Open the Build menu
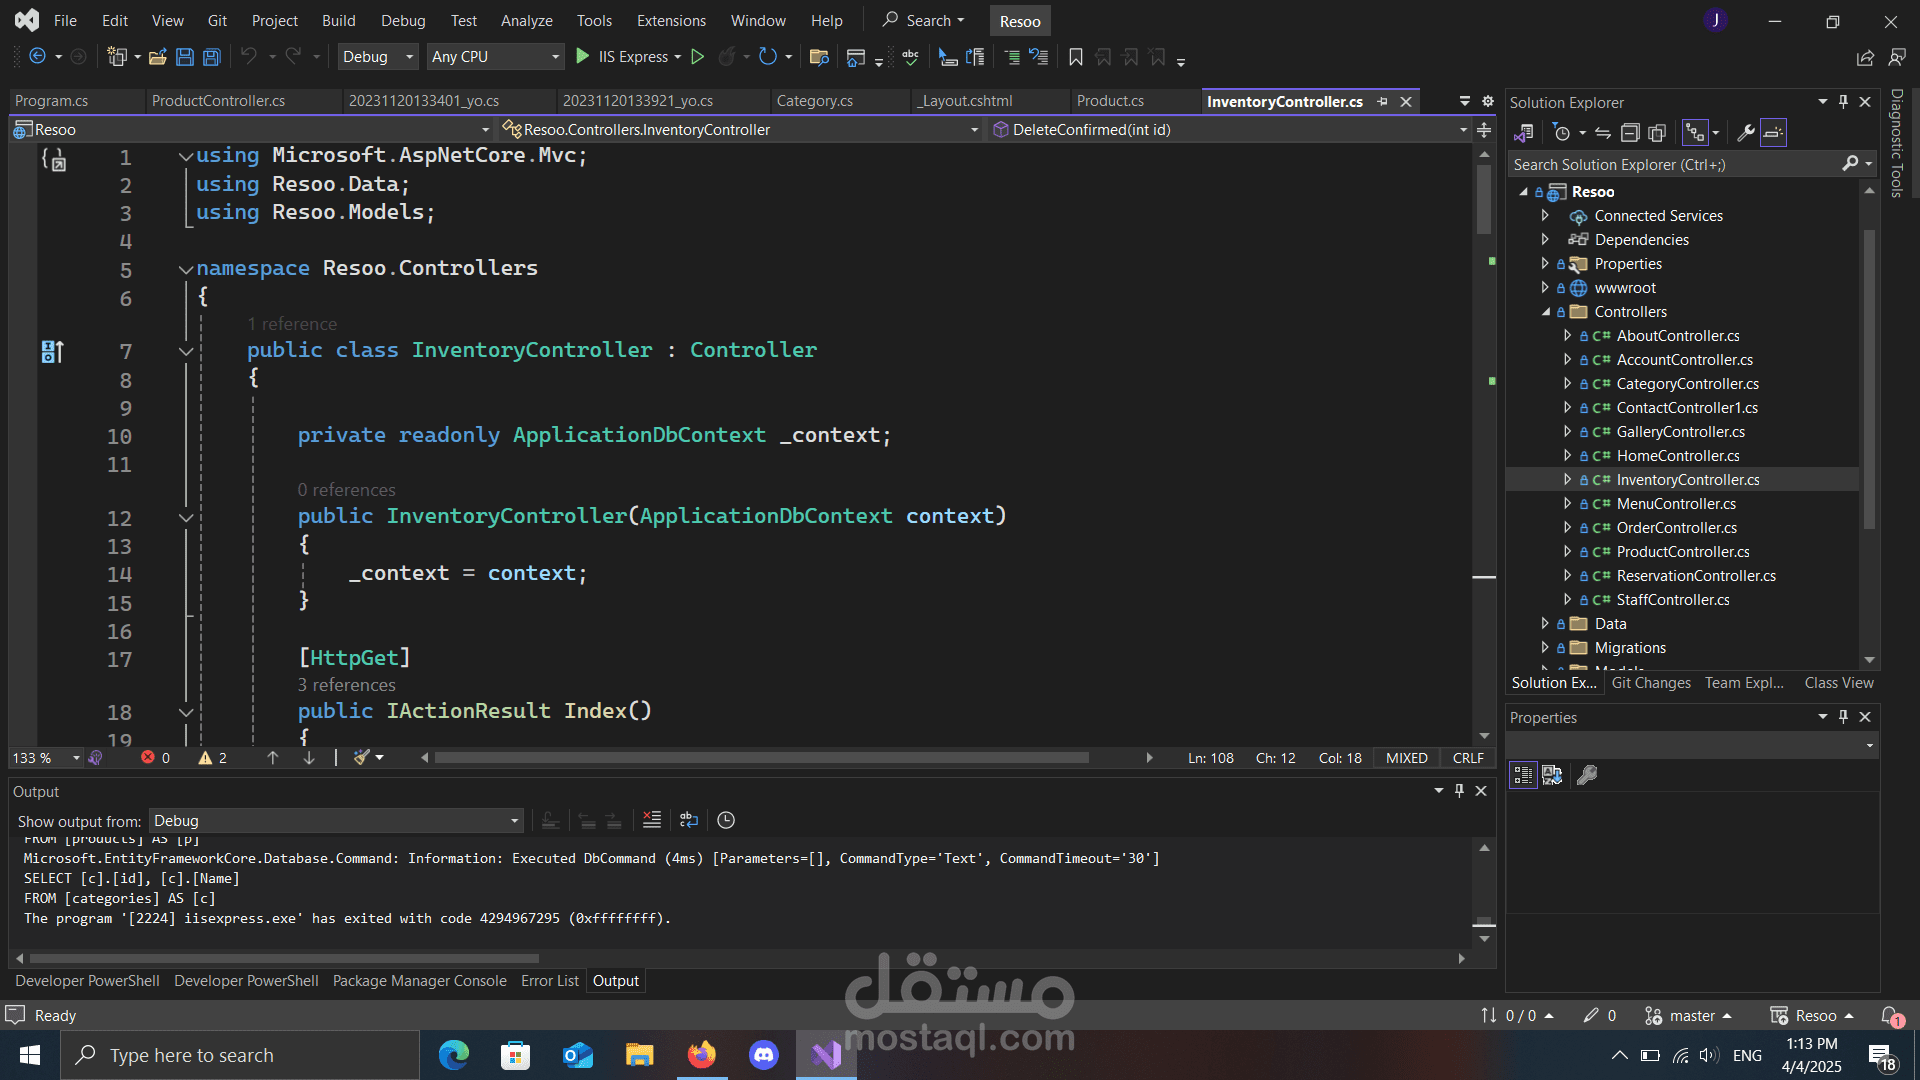 (x=338, y=20)
